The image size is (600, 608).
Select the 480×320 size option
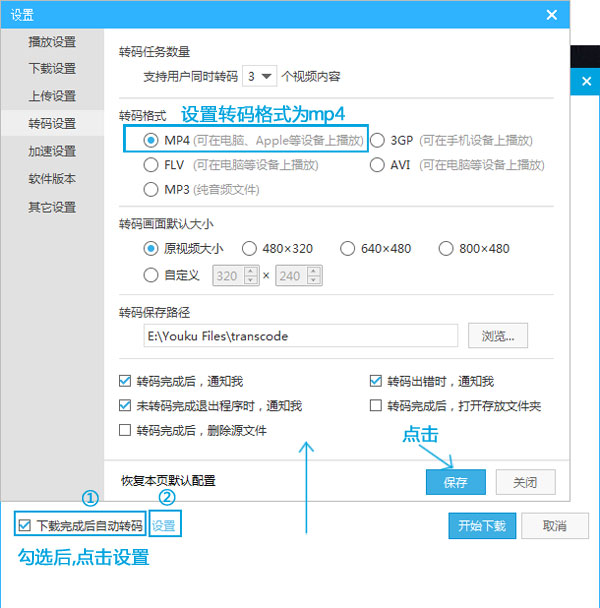(x=249, y=249)
